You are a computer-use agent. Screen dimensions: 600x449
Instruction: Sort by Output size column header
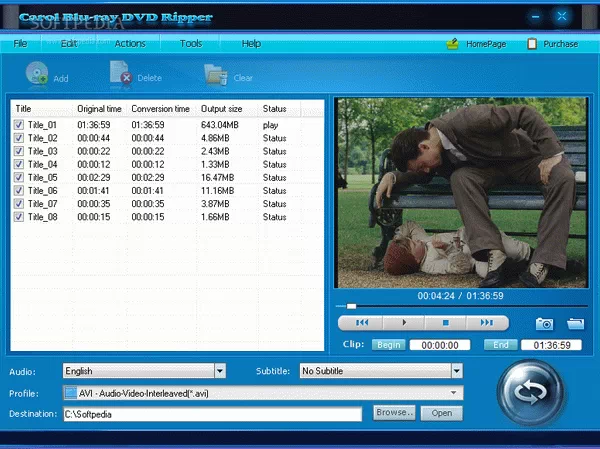click(x=222, y=109)
